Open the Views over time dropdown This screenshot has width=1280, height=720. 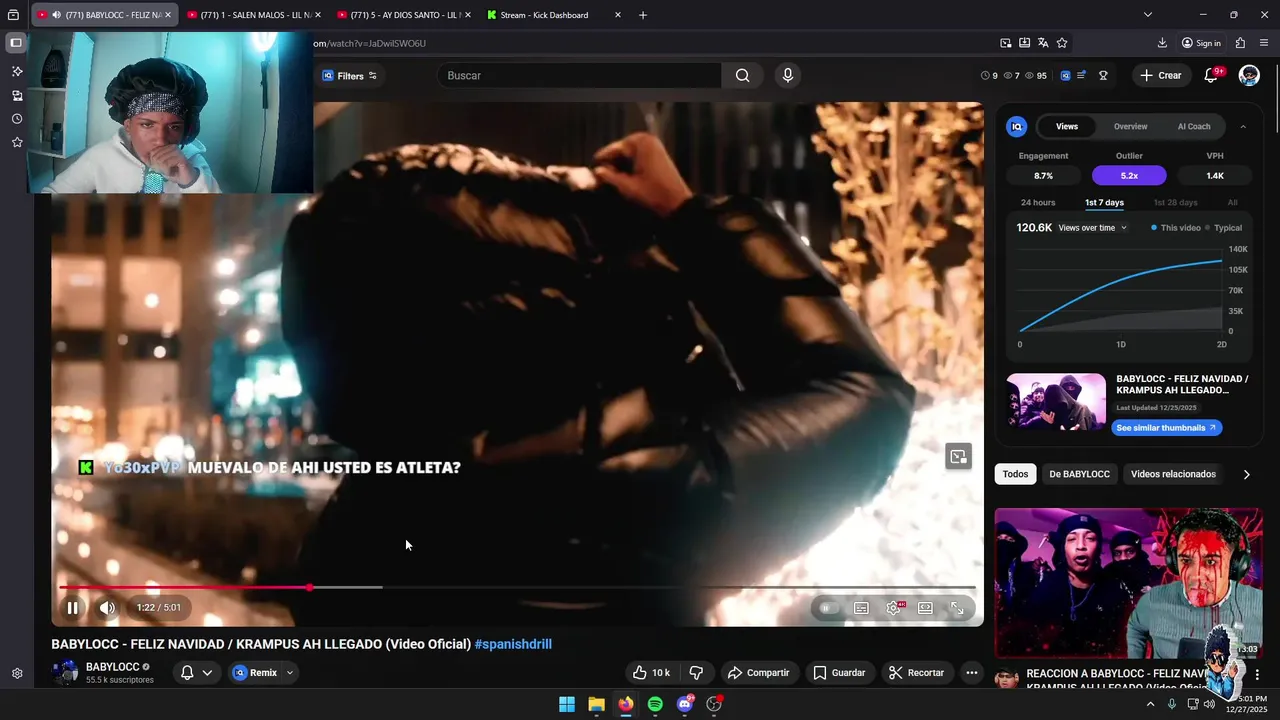(x=1092, y=228)
